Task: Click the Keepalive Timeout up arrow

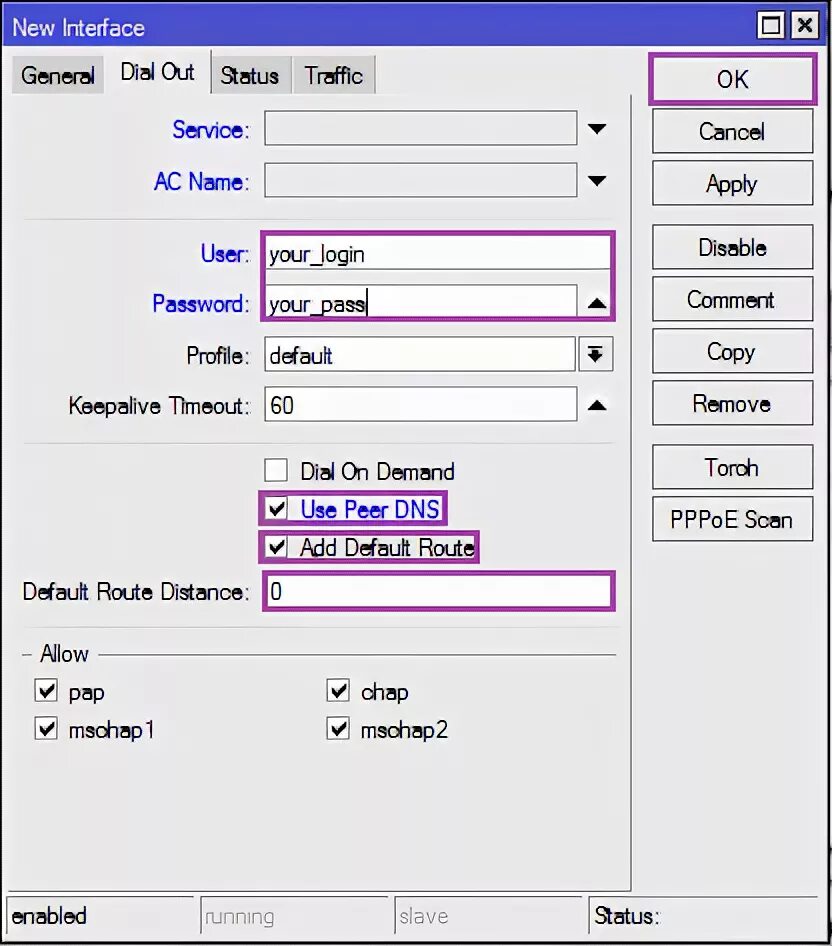Action: click(x=597, y=405)
